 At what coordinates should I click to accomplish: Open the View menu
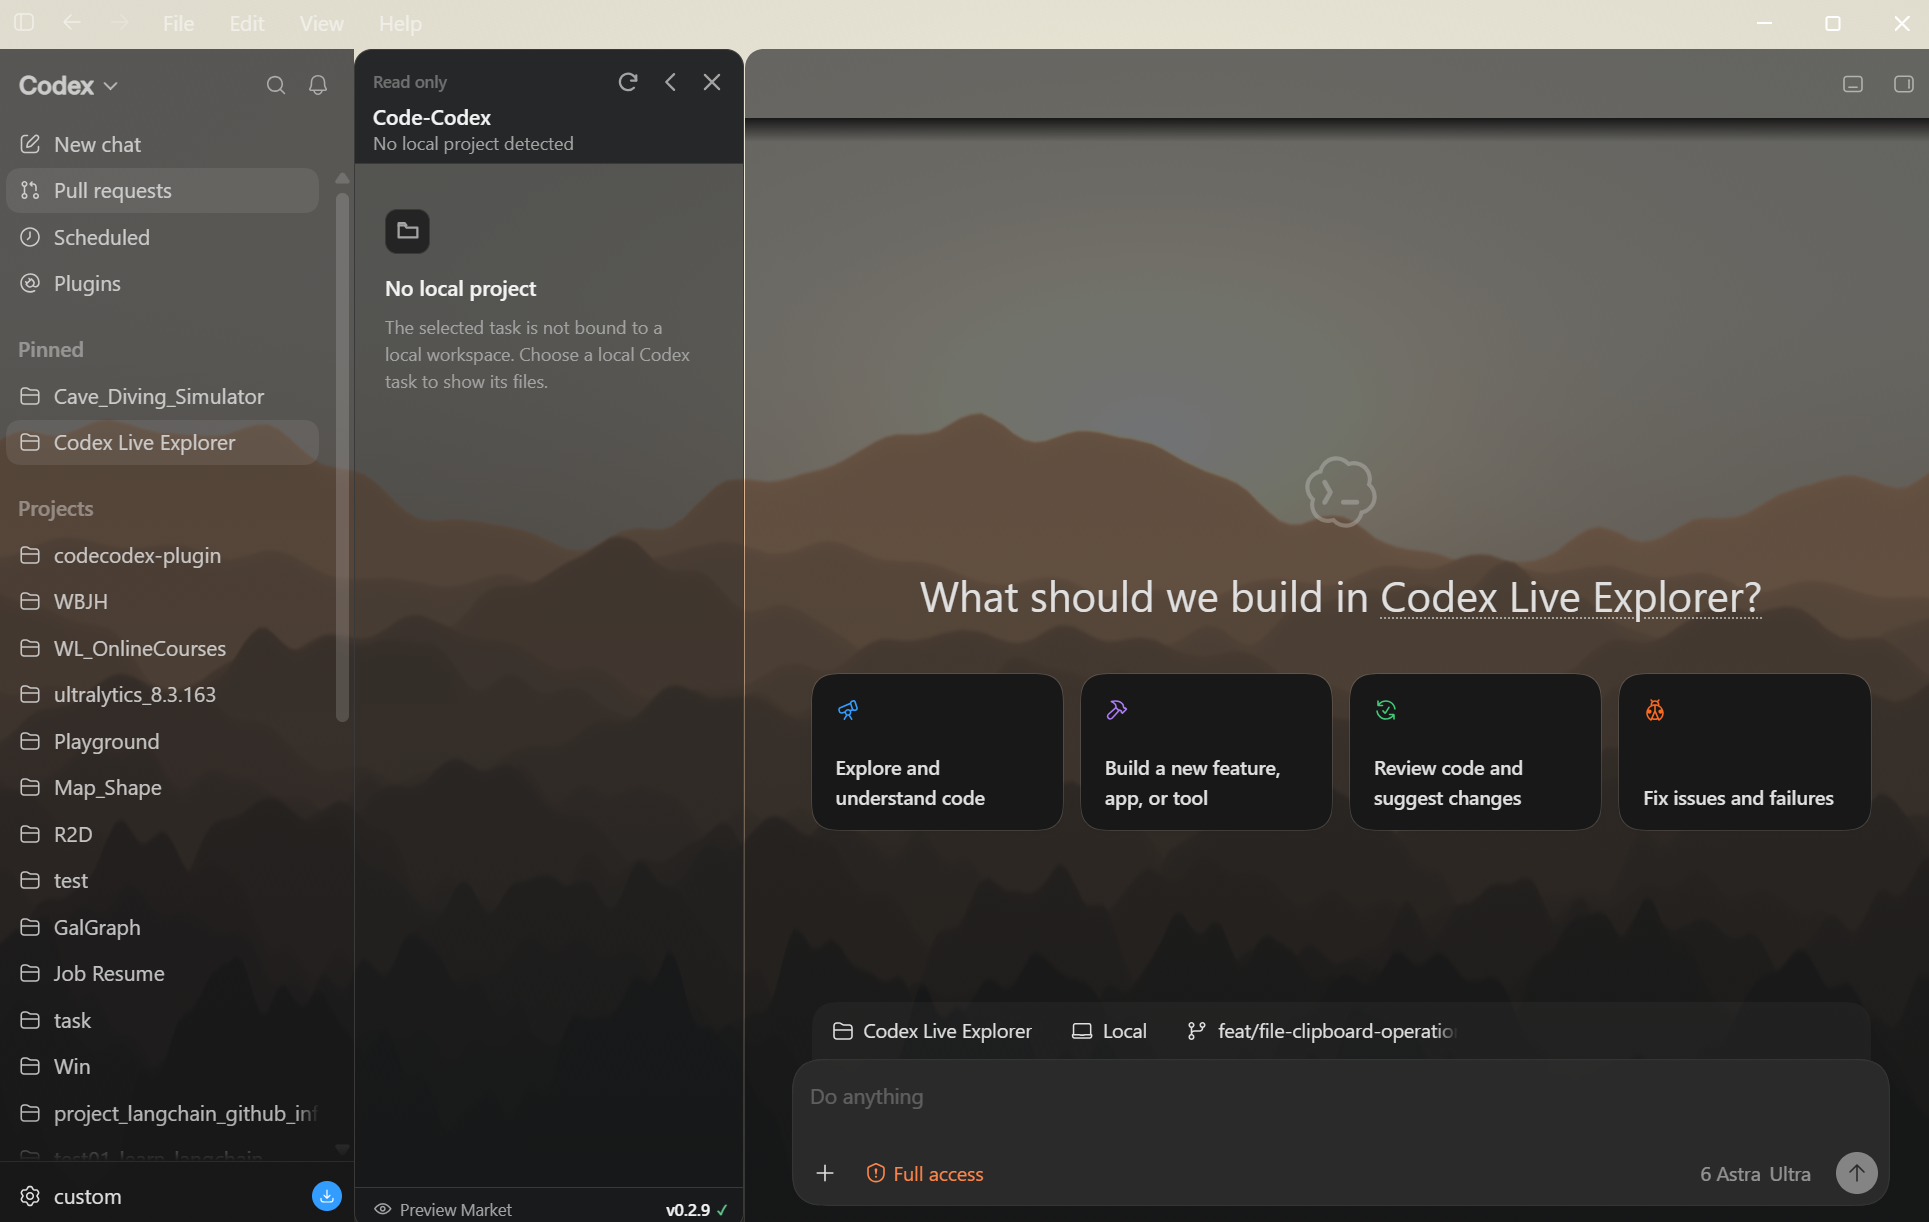(x=321, y=23)
